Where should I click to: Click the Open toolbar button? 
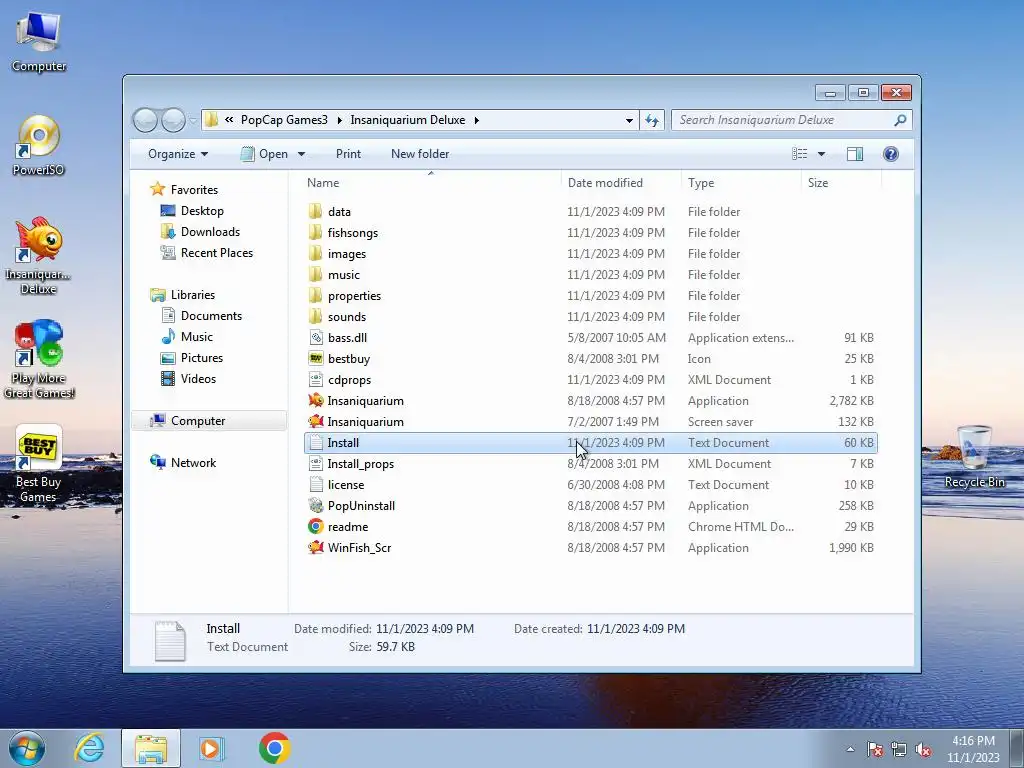[x=264, y=154]
